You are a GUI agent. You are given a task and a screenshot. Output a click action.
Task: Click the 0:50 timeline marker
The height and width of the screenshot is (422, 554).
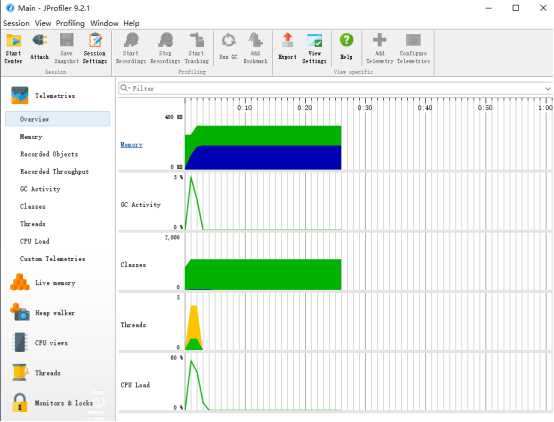point(485,107)
